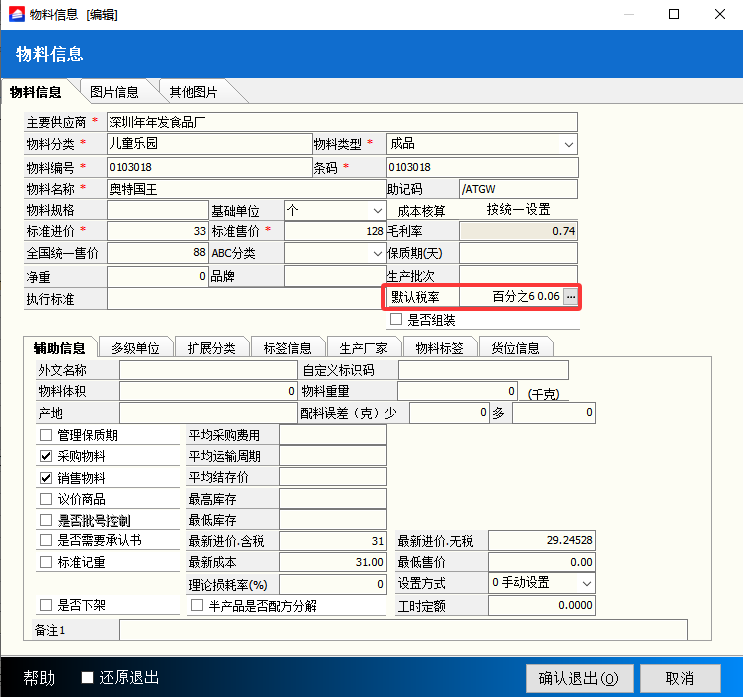This screenshot has width=743, height=697.
Task: Enable the 管理保质期 checkbox
Action: coord(46,435)
